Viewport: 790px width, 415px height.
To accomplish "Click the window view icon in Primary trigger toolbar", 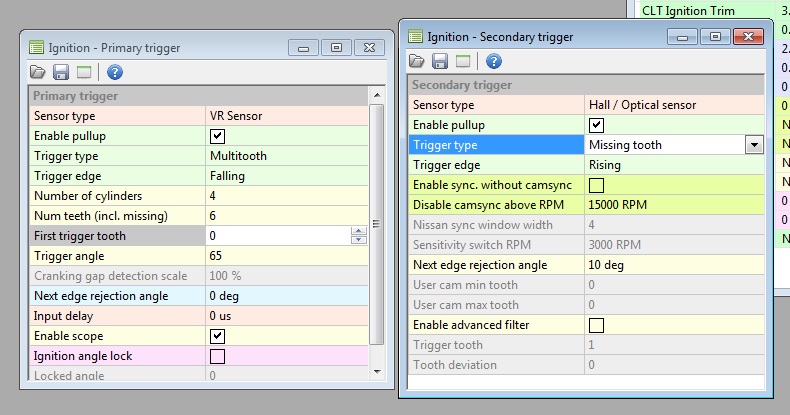I will click(x=84, y=72).
